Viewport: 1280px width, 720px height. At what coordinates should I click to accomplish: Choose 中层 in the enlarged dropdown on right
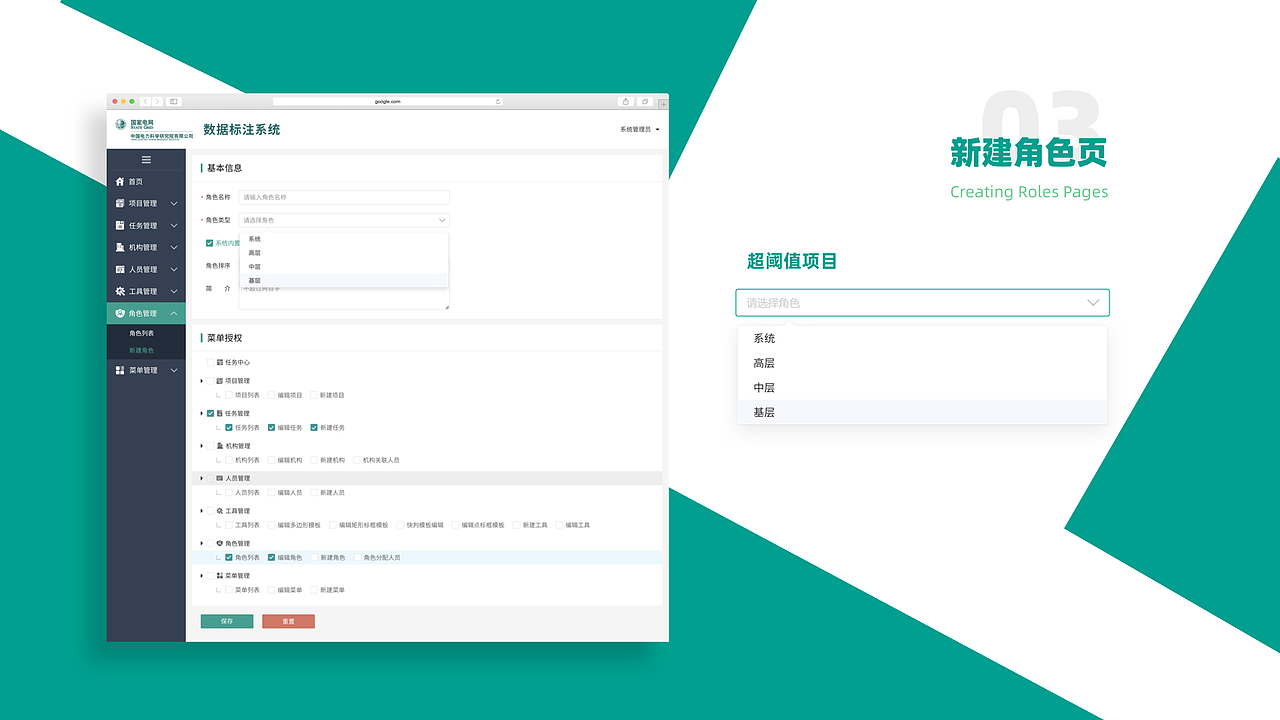[x=922, y=388]
